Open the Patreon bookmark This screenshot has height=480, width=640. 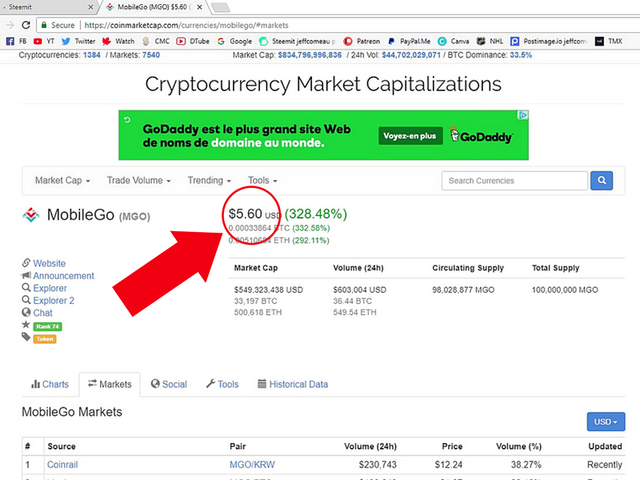coord(362,41)
